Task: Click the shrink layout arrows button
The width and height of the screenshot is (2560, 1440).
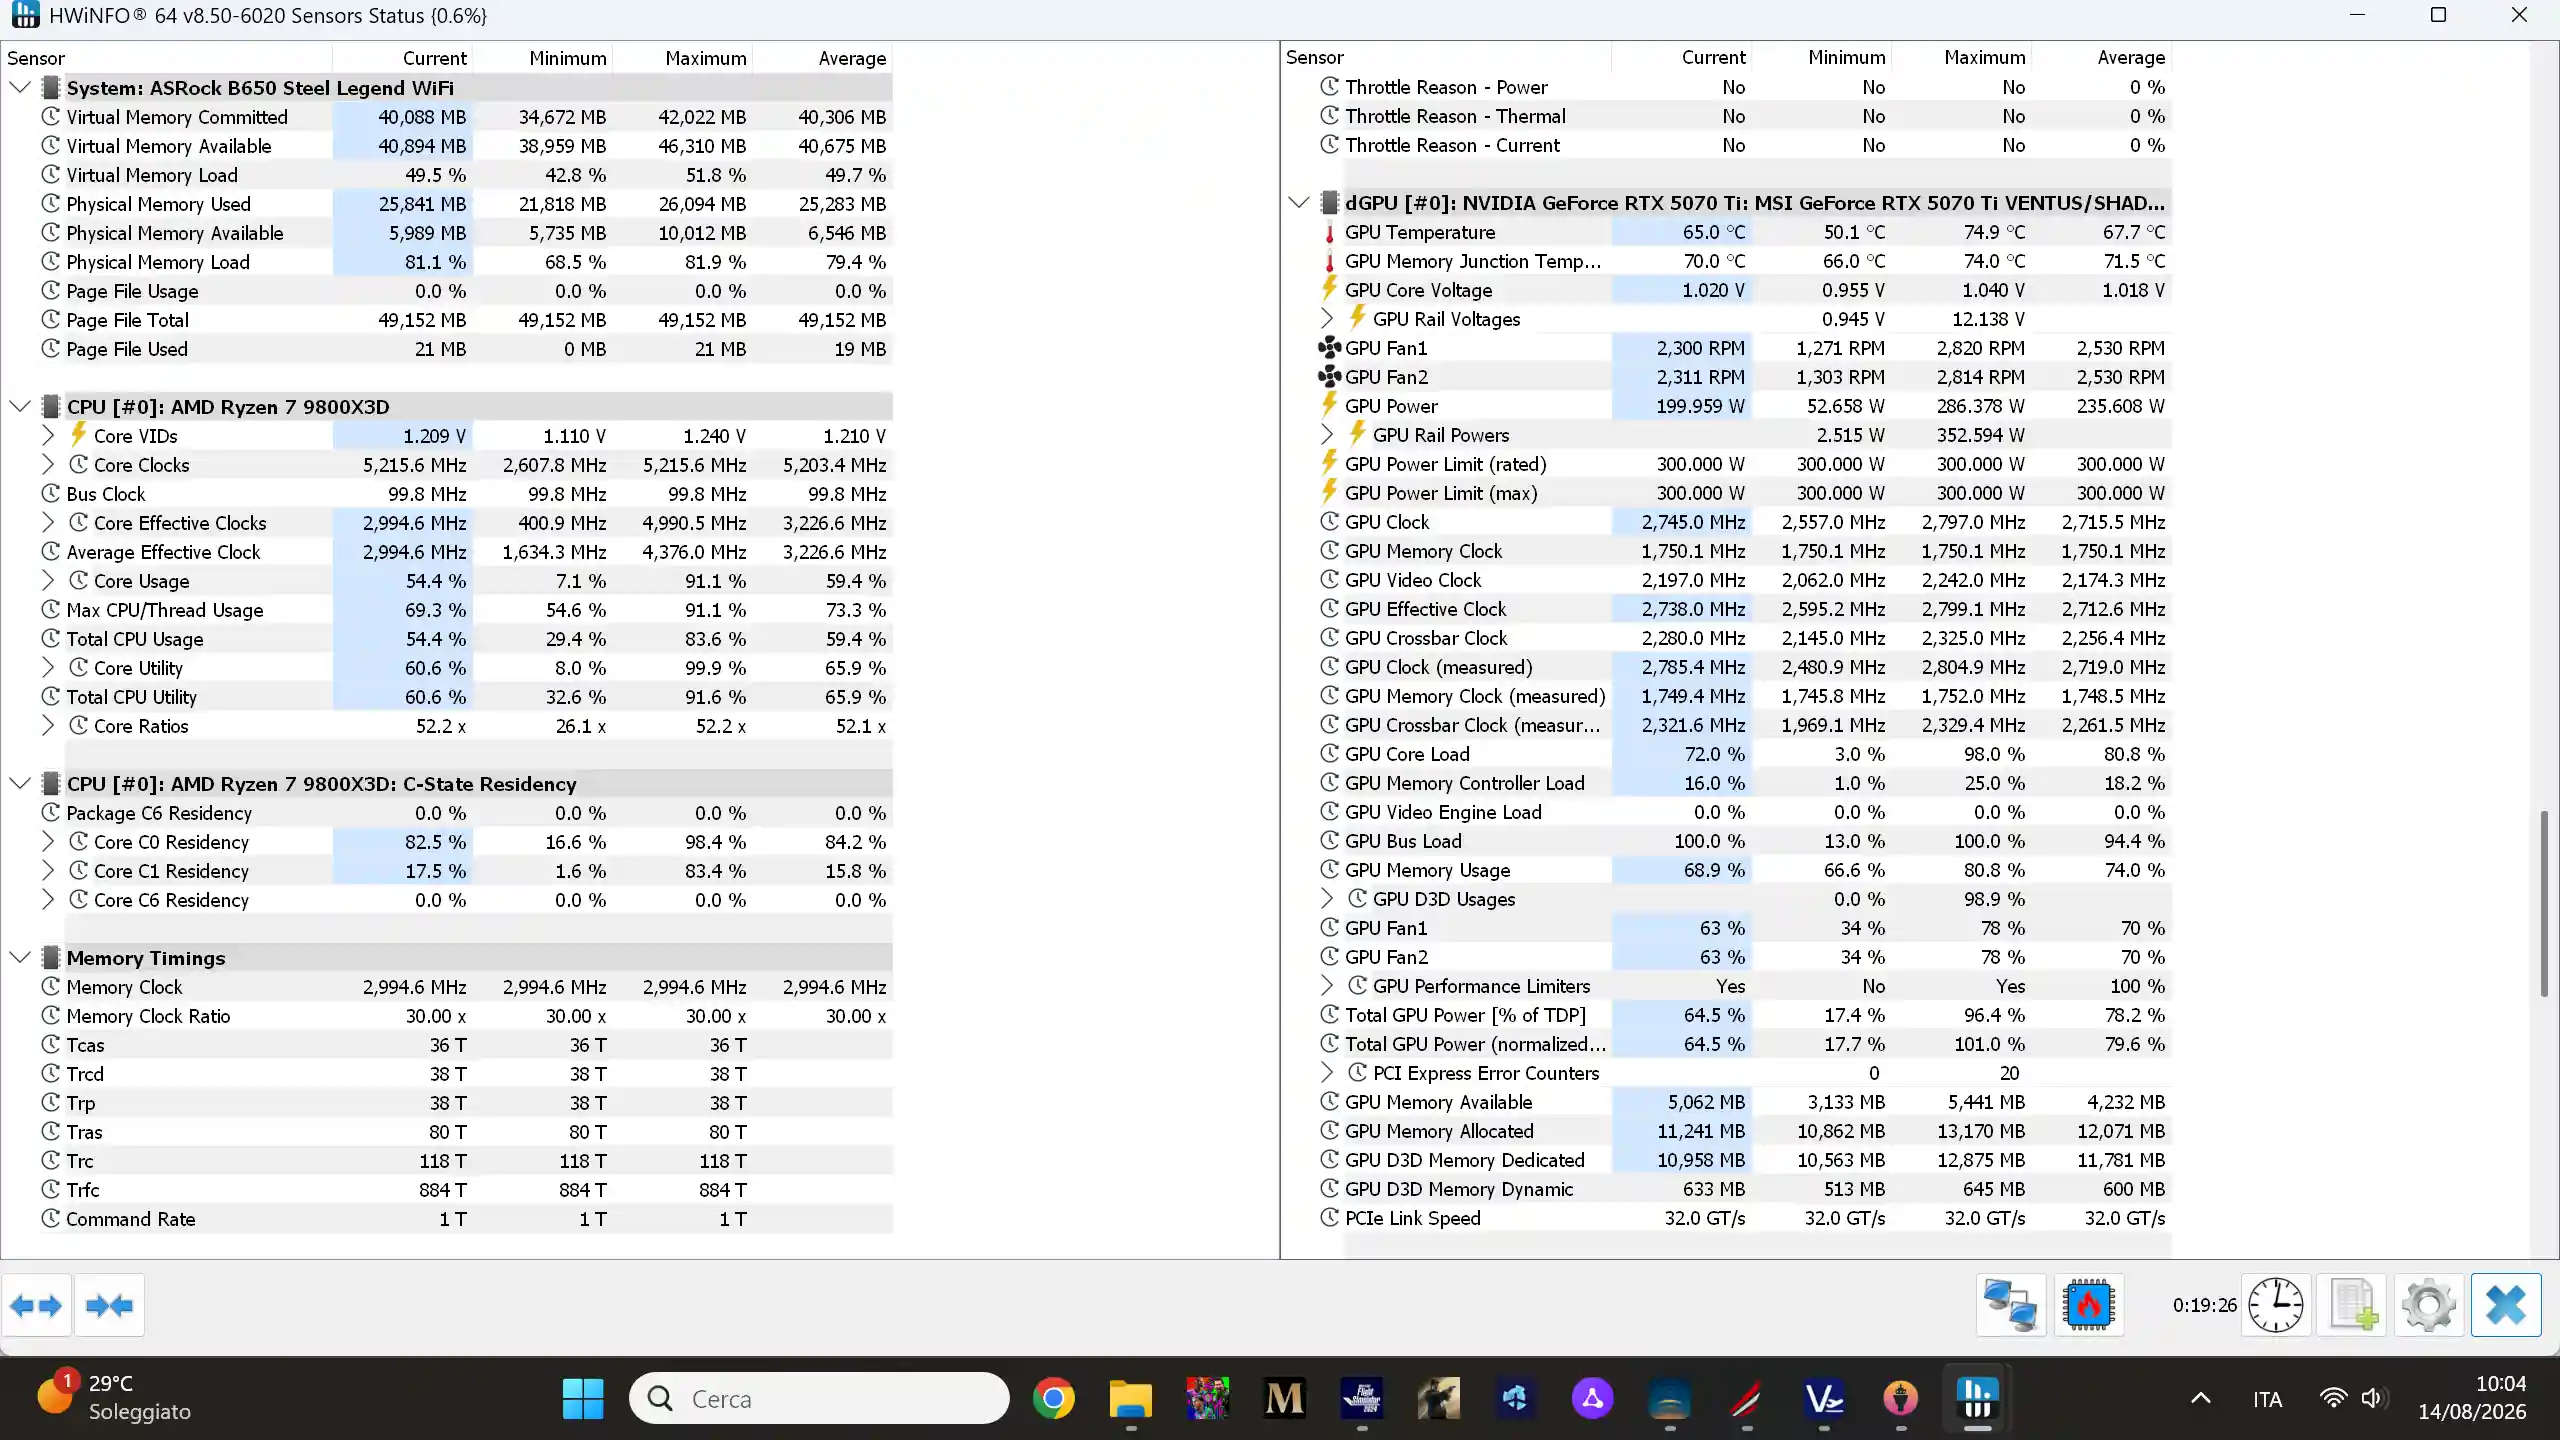Action: [x=109, y=1305]
